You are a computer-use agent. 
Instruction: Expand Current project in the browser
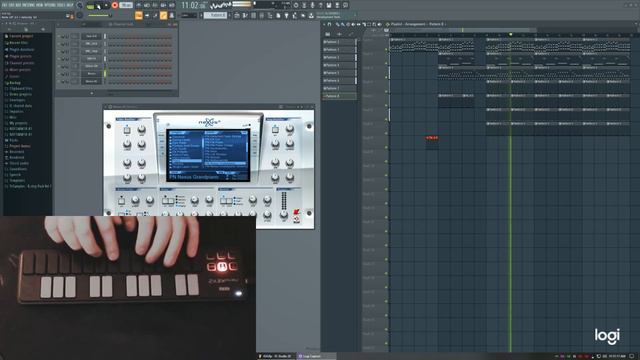coord(21,36)
